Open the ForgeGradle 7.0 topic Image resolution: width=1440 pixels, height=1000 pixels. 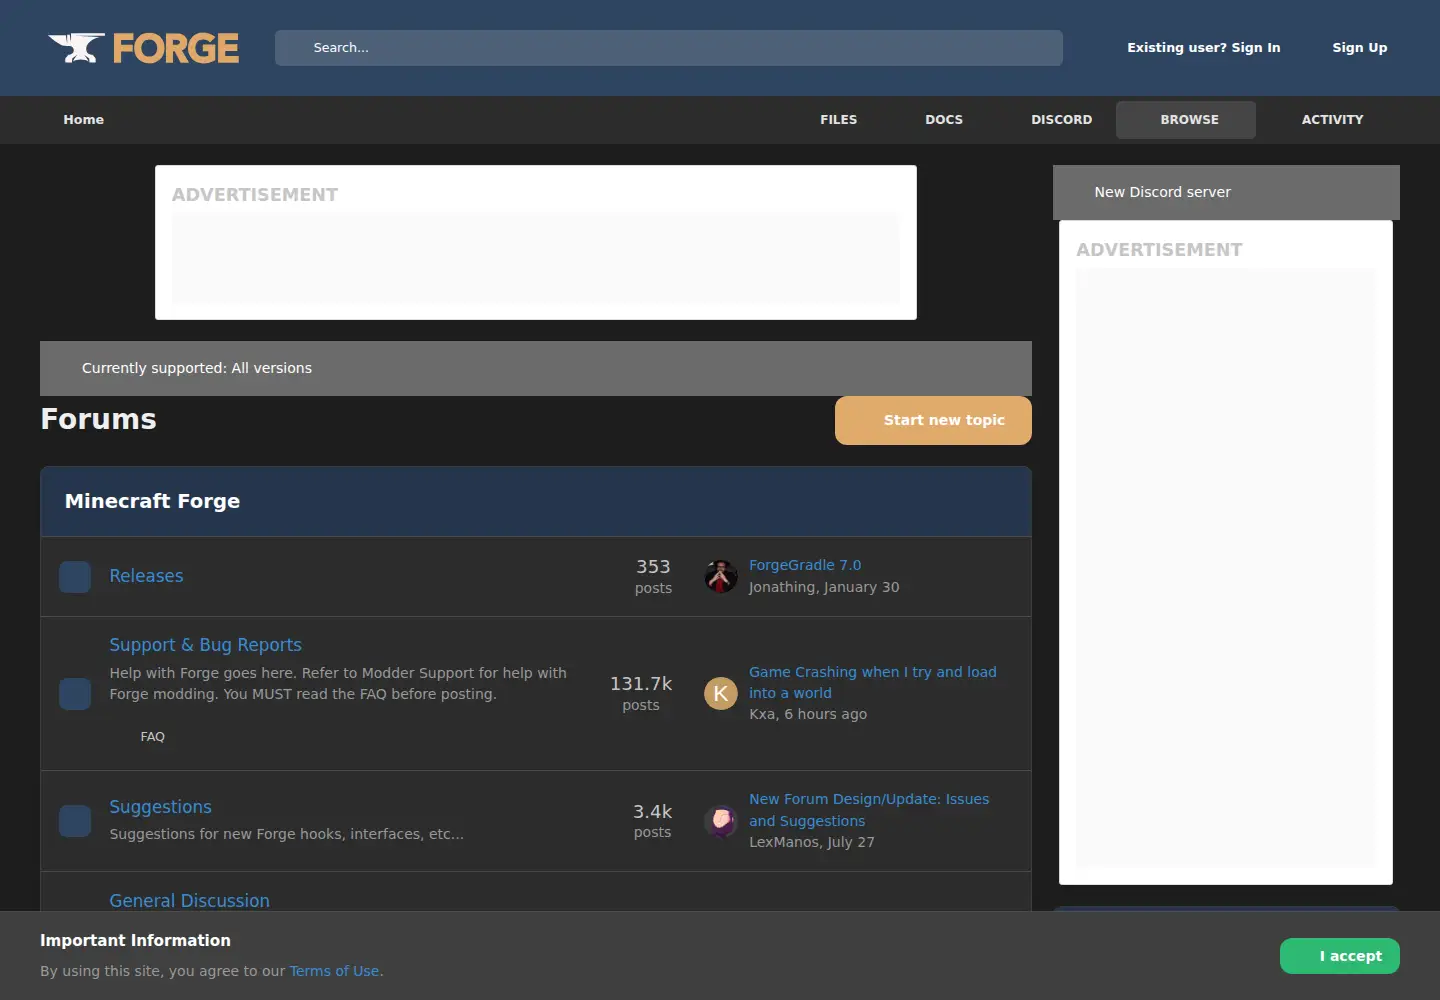805,565
